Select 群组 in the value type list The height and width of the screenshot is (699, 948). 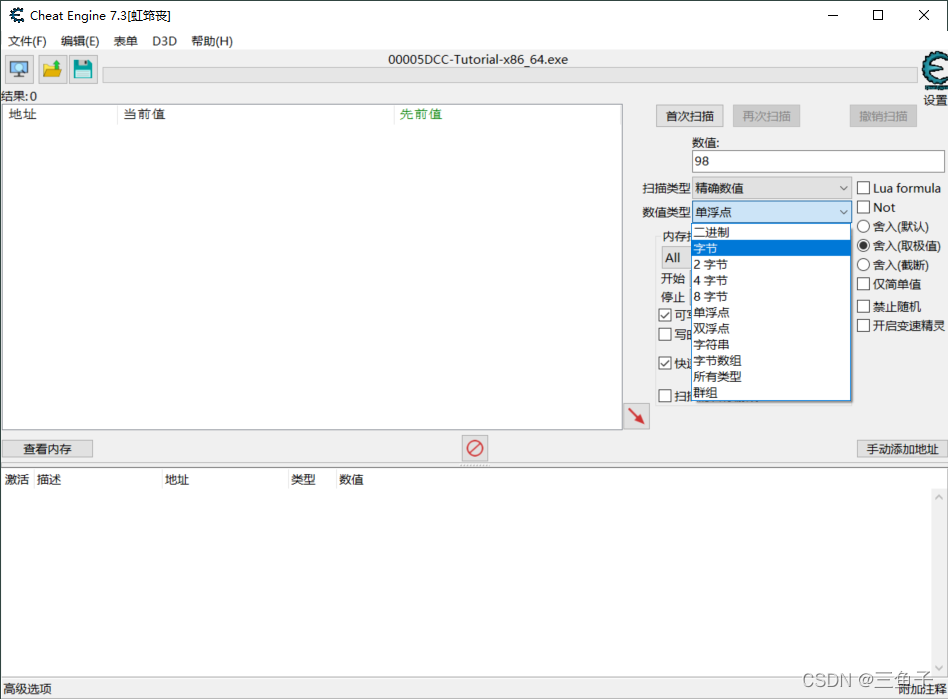(x=771, y=393)
